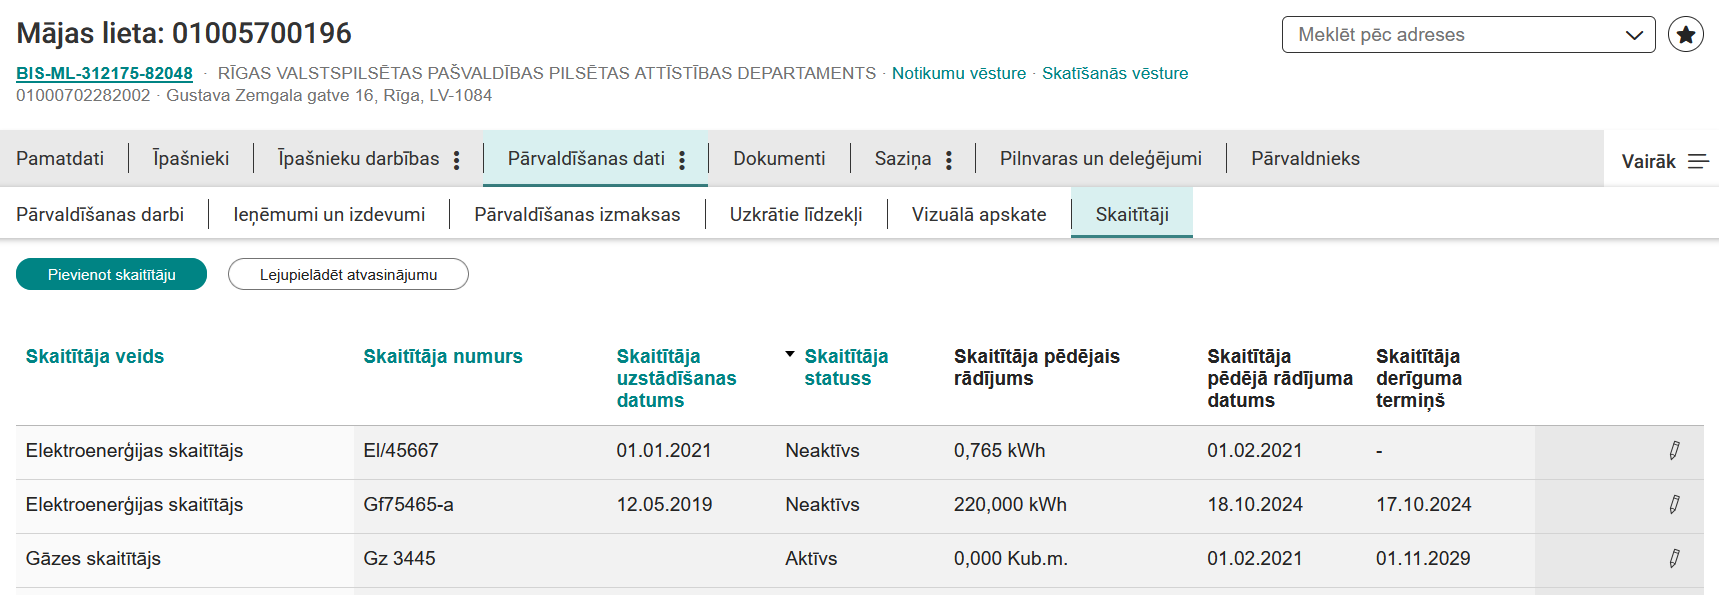Open Saziņa three-dot menu

tap(948, 160)
